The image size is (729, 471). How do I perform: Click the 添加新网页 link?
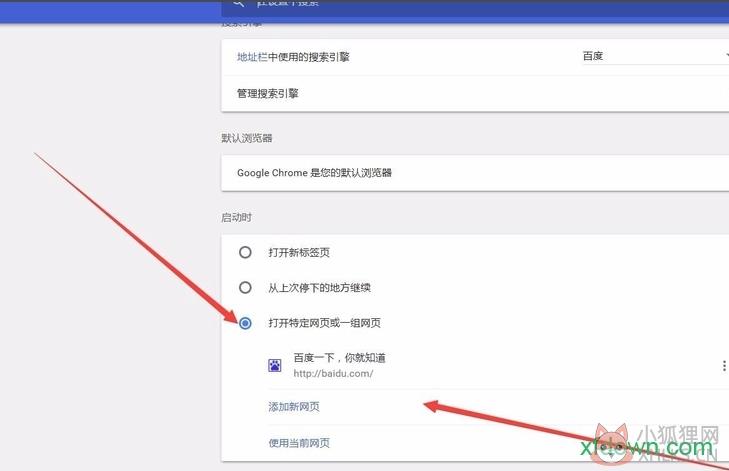pos(294,407)
